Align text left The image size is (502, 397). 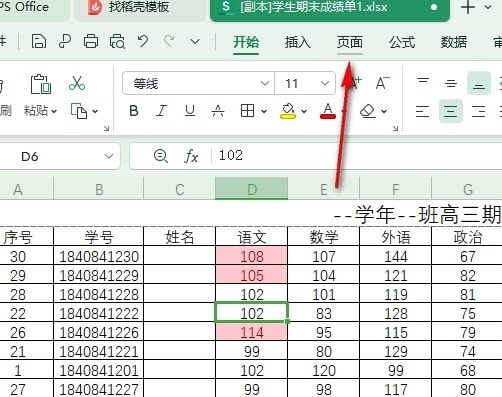[x=423, y=111]
